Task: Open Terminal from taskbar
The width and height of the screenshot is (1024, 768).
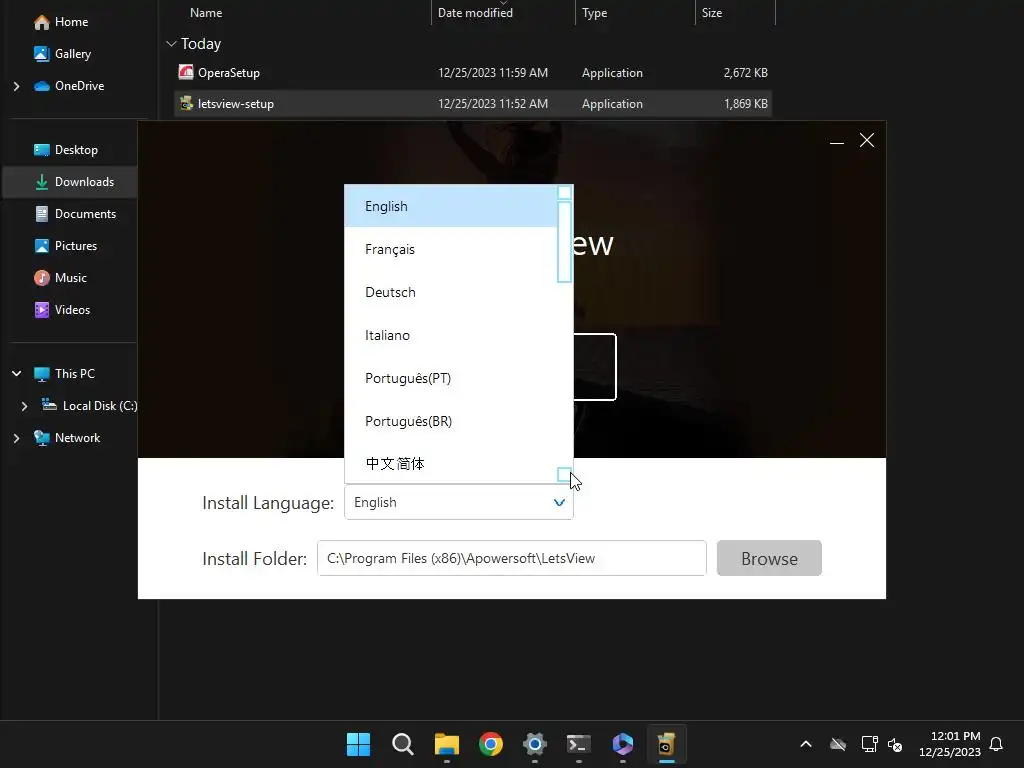Action: coord(579,744)
